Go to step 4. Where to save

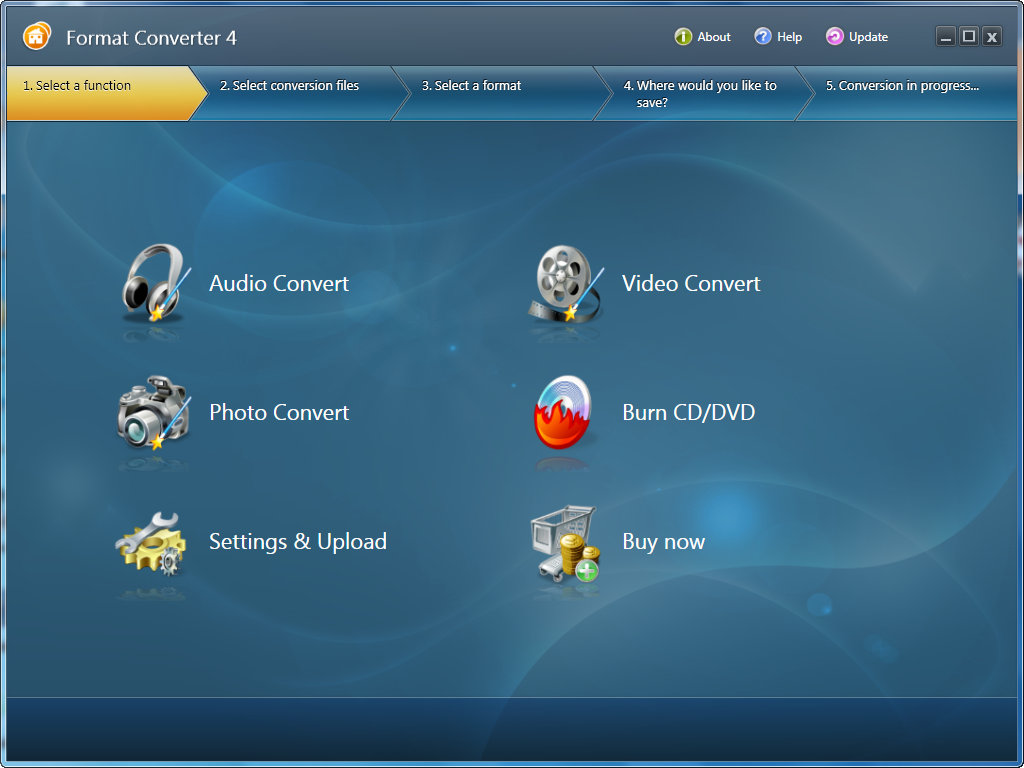pyautogui.click(x=704, y=93)
